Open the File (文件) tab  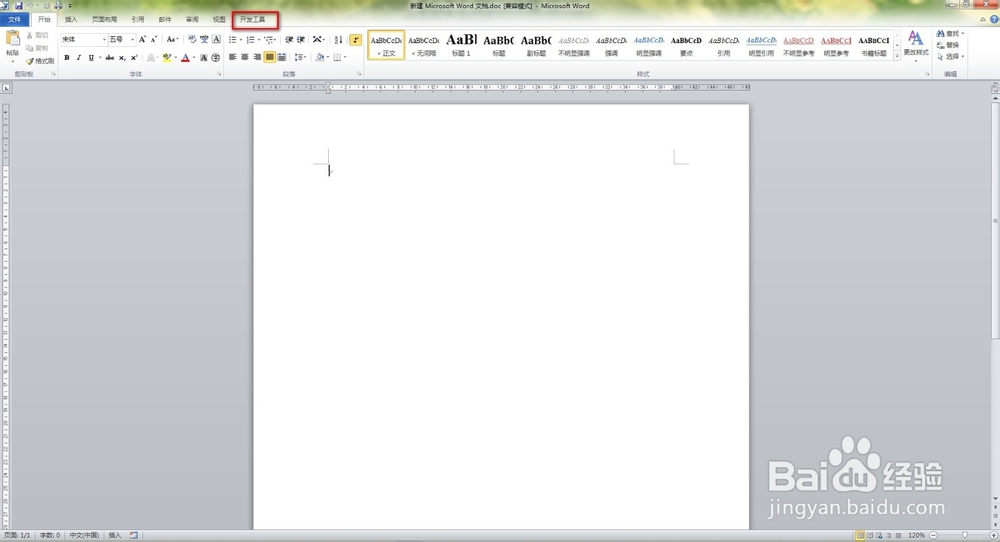(14, 20)
